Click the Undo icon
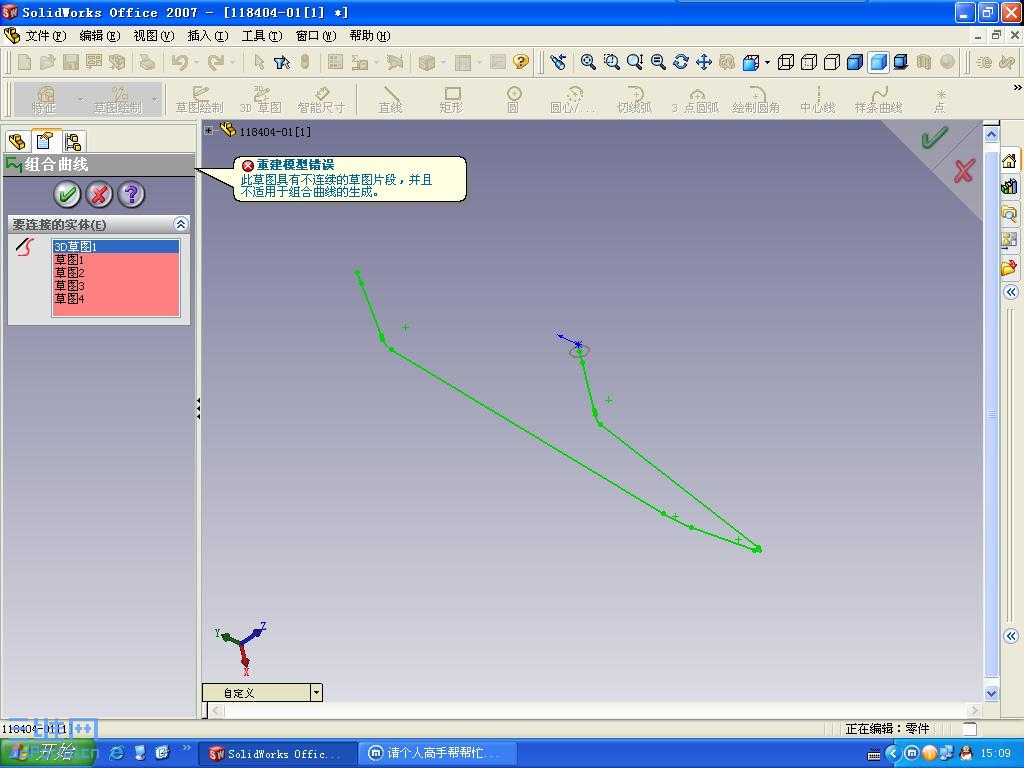Screen dimensions: 1024x768 (180, 62)
